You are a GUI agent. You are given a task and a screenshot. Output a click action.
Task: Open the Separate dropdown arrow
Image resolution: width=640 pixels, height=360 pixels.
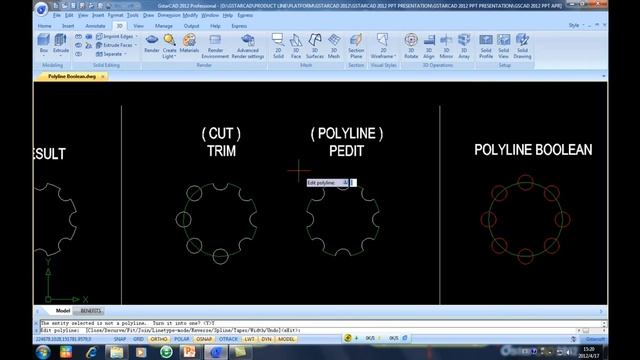[125, 54]
